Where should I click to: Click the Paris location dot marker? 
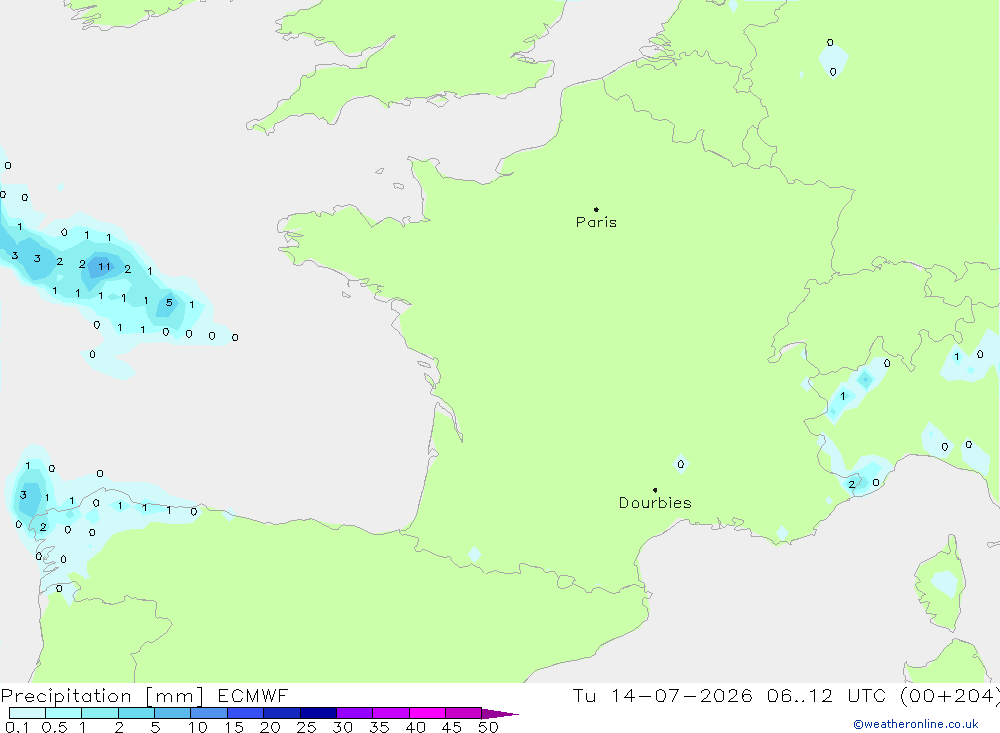596,209
